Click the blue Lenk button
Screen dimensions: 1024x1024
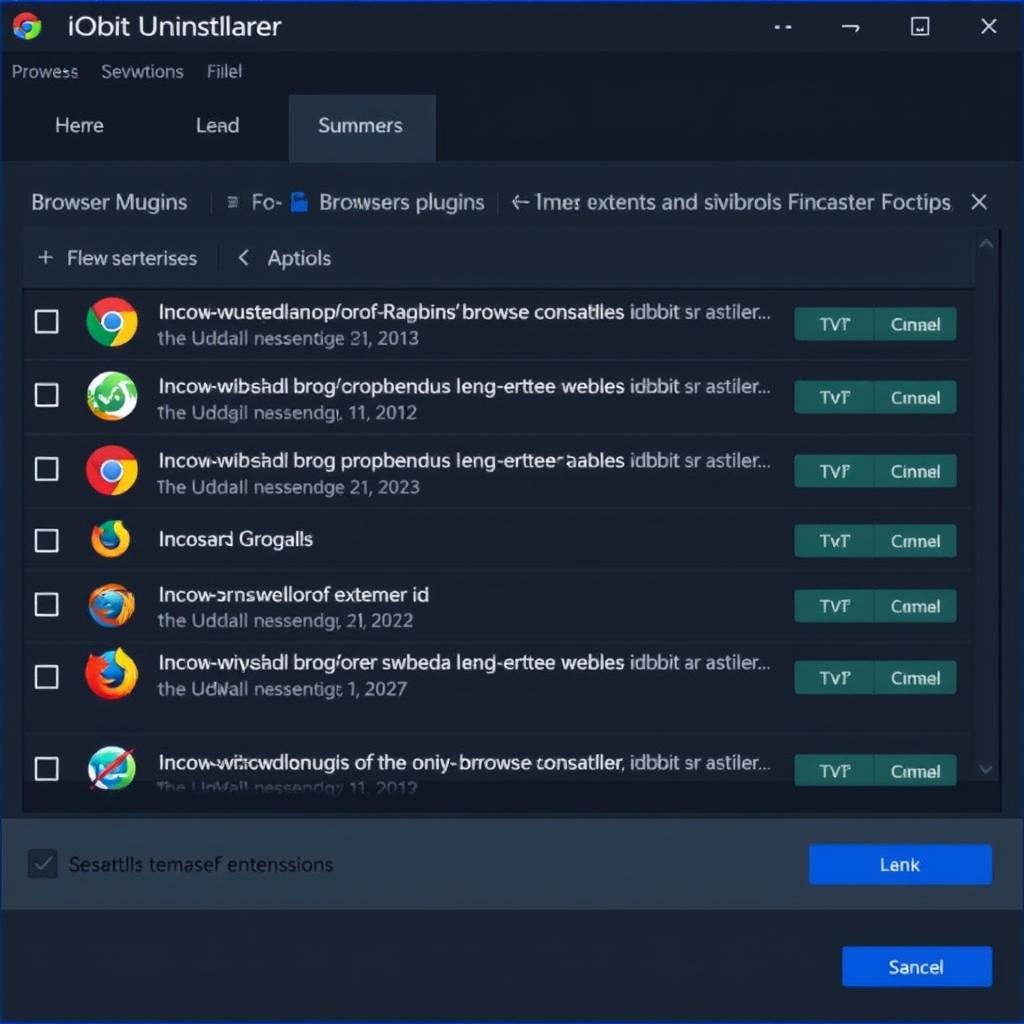[x=900, y=865]
